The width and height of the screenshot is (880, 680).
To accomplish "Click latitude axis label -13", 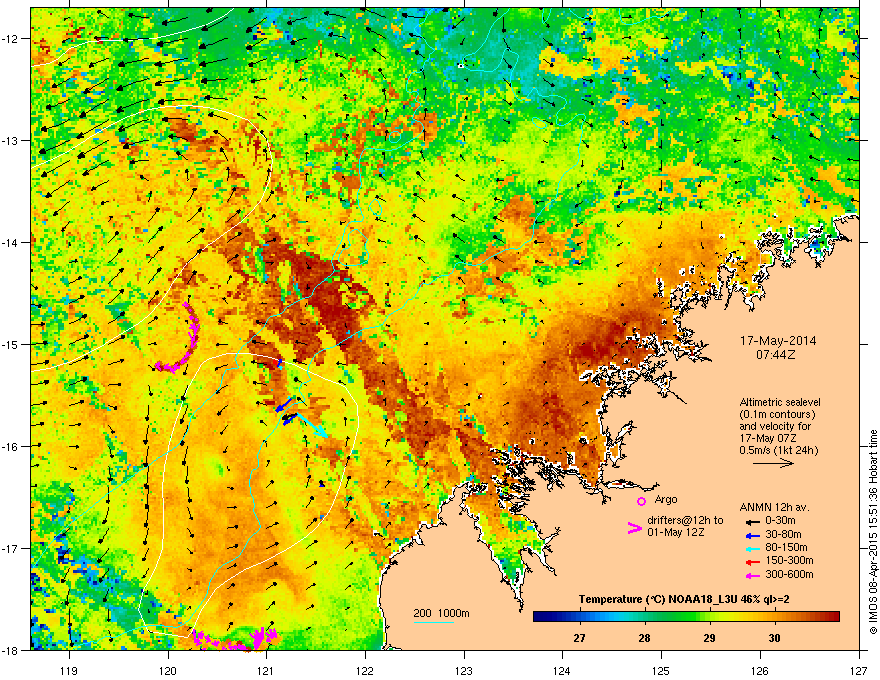I will [11, 140].
